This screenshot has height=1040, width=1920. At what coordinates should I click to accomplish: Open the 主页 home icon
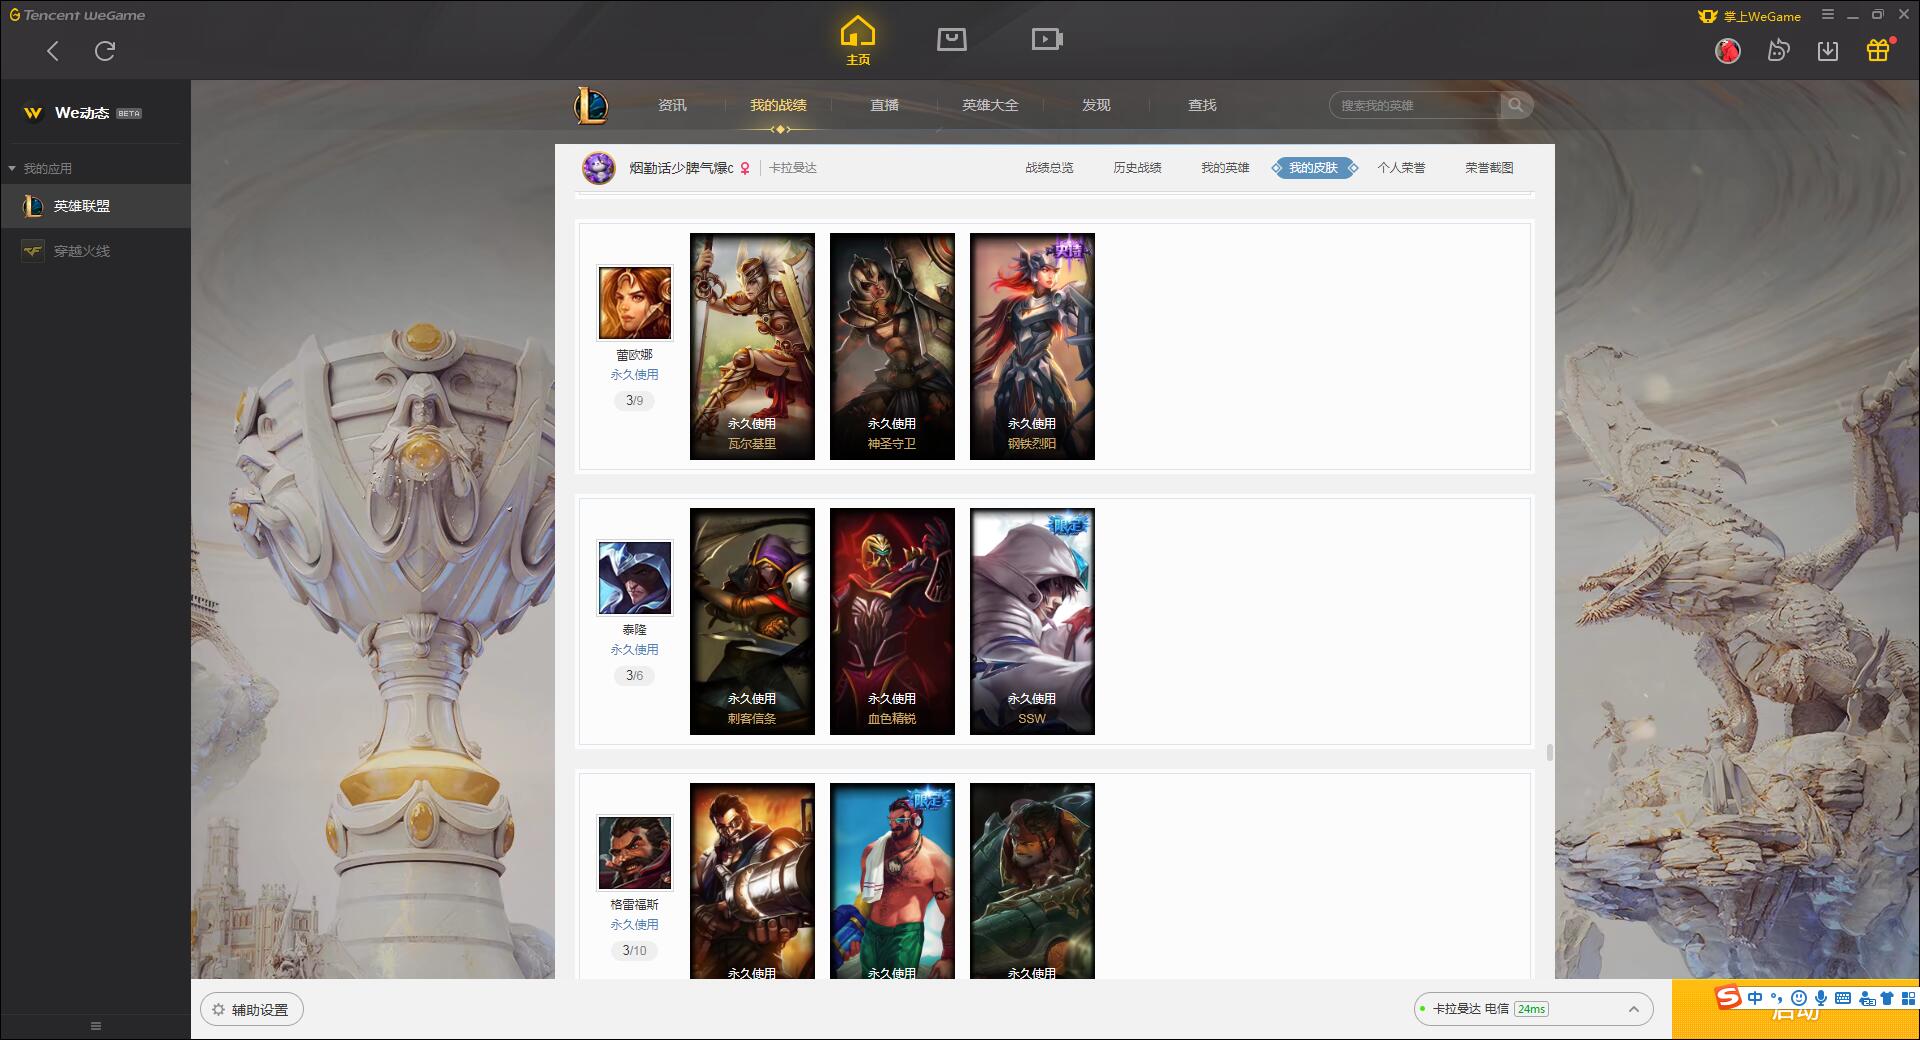(858, 41)
